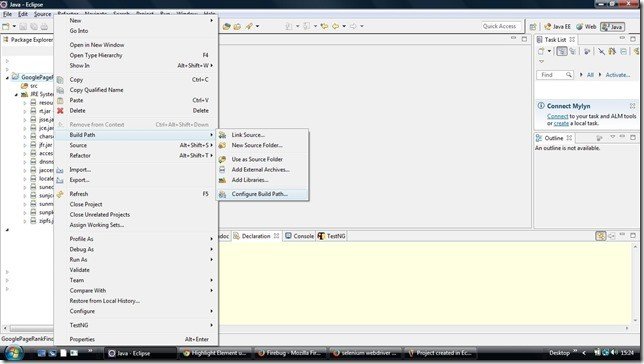Click the red Delete X icon

60,111
